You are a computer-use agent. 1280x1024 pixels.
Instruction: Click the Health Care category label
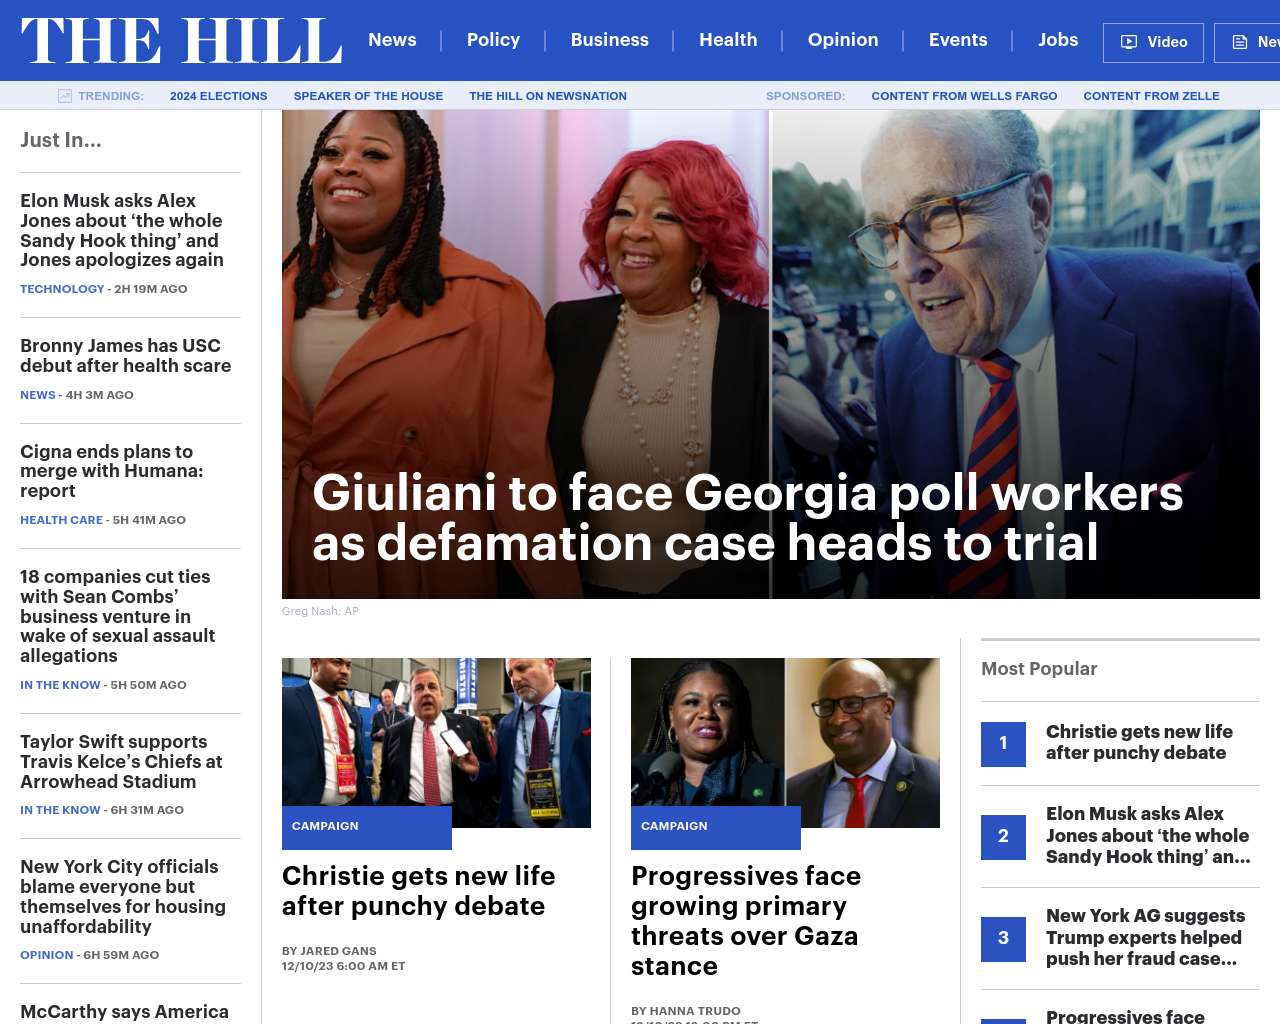[x=61, y=520]
